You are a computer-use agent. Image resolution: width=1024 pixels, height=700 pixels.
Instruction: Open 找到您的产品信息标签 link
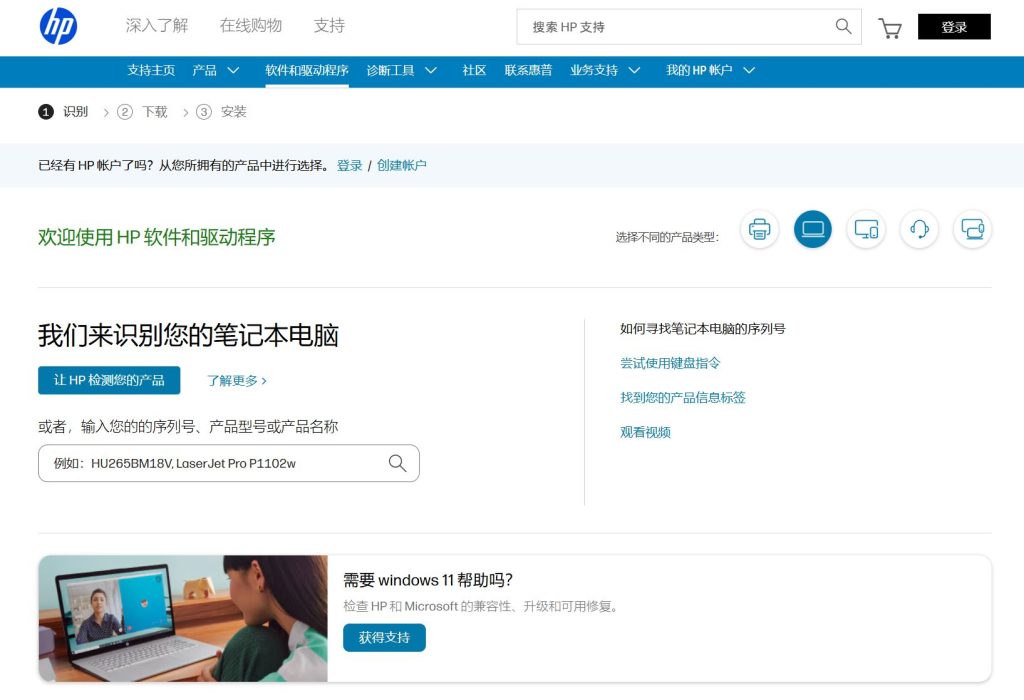click(x=682, y=398)
